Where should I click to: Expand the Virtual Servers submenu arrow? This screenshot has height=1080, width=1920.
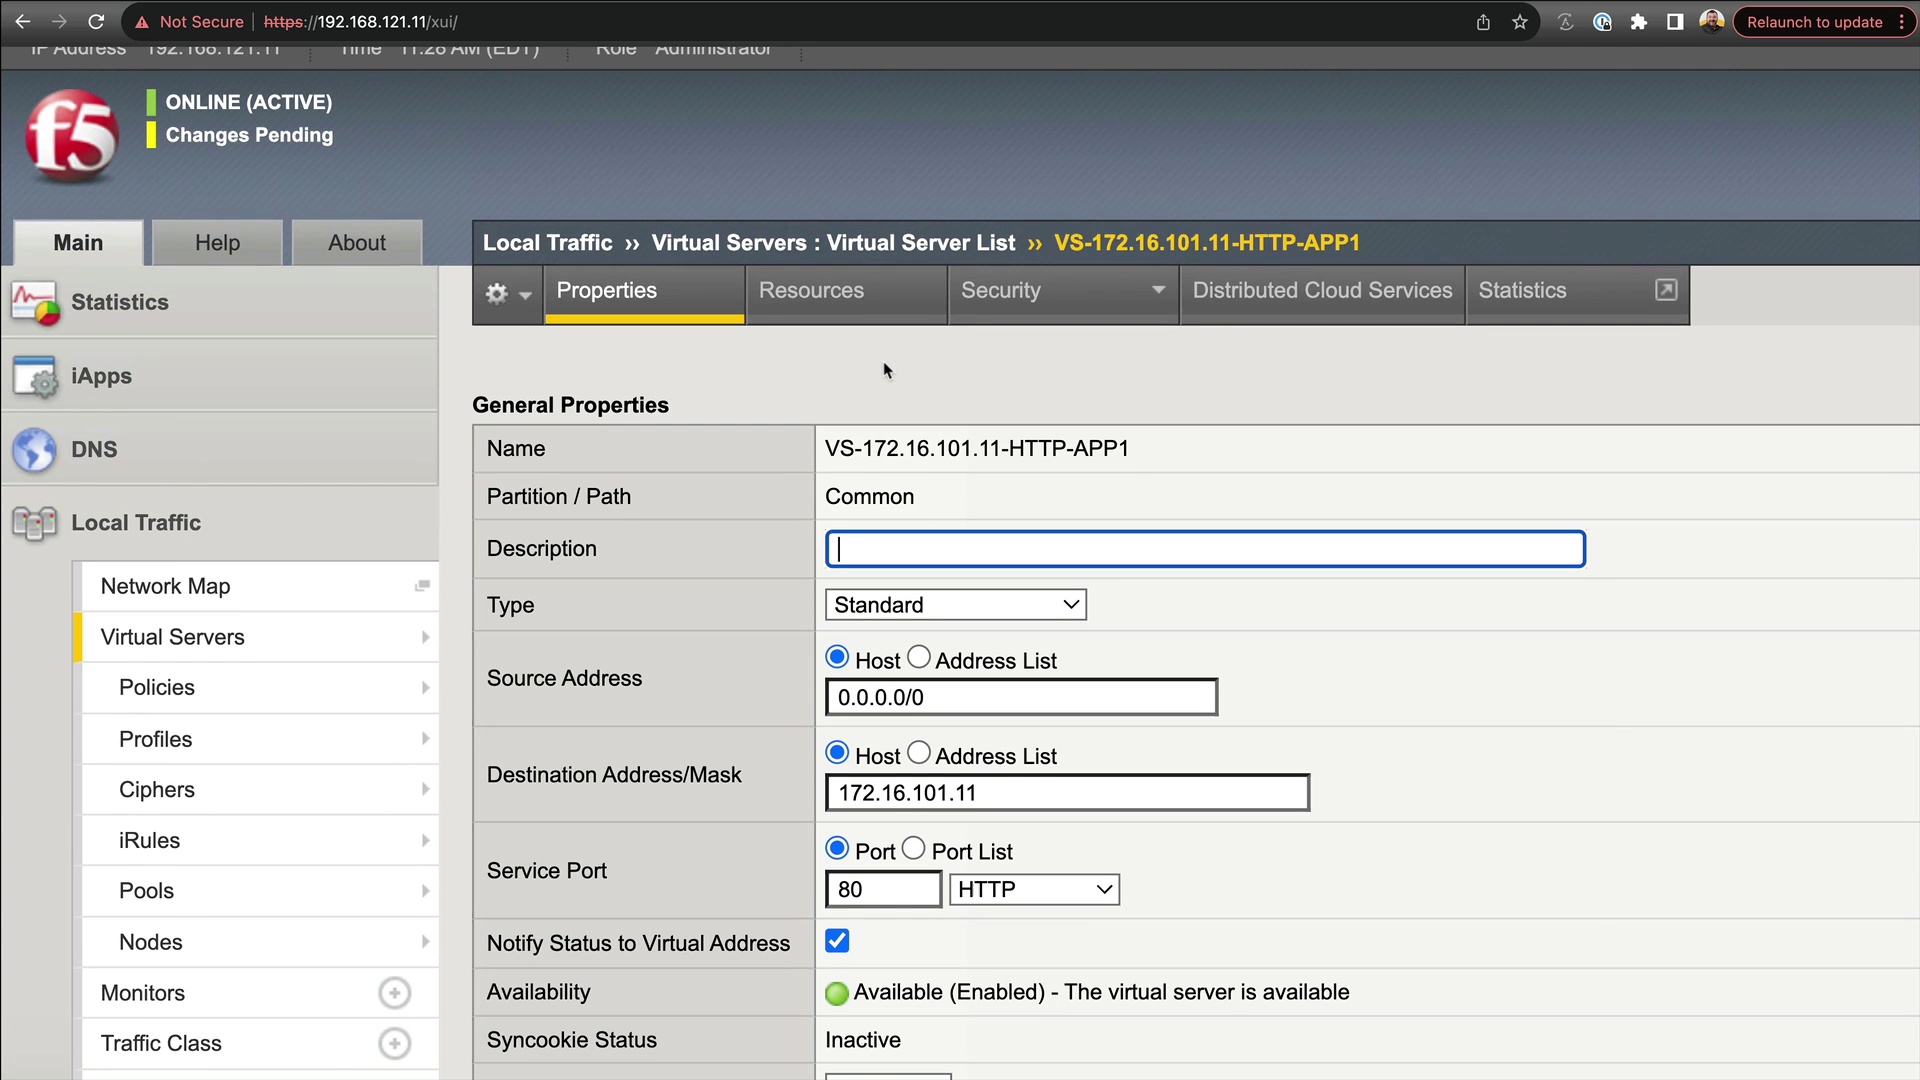coord(425,637)
